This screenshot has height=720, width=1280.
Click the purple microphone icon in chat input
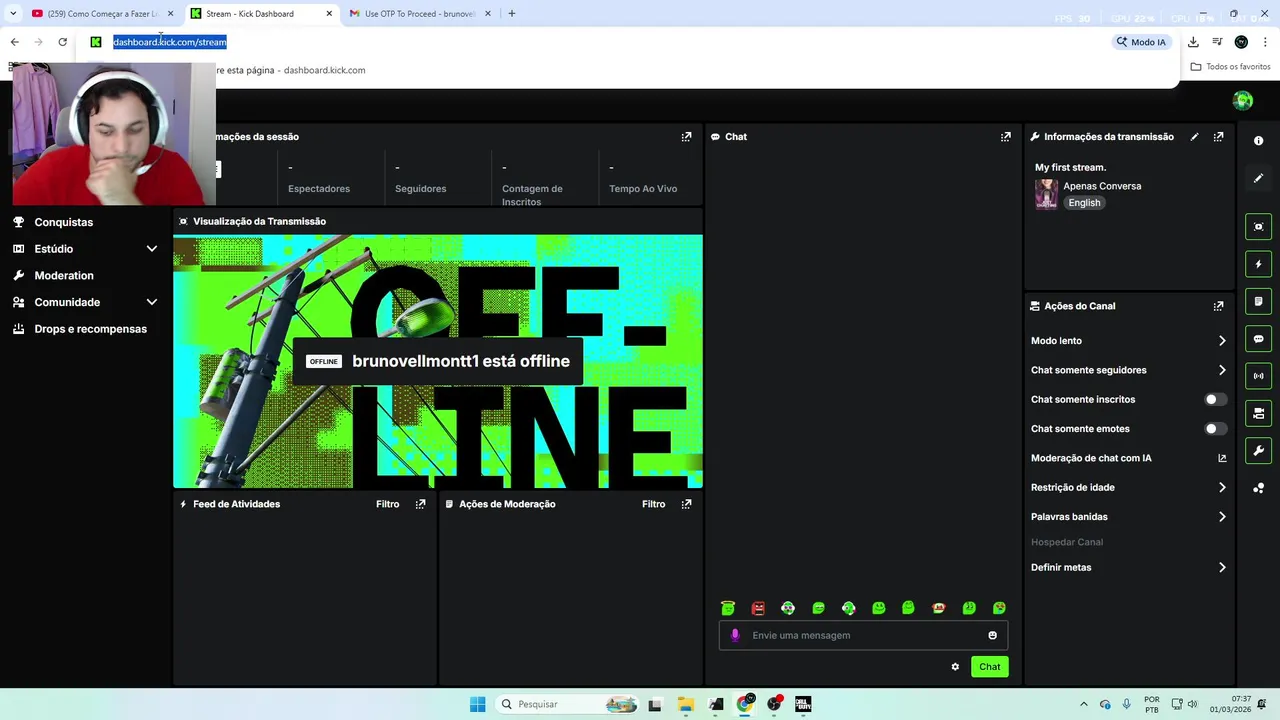tap(735, 635)
